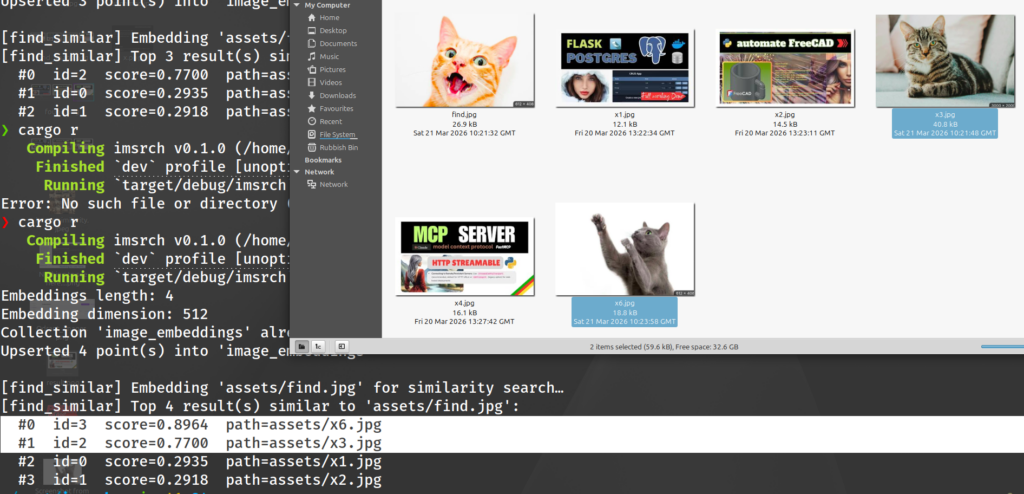Show places in the sidebar via status bar button

click(x=302, y=346)
